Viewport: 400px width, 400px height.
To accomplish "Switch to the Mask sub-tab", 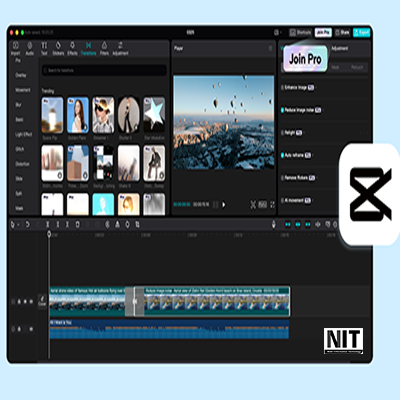I will (335, 67).
